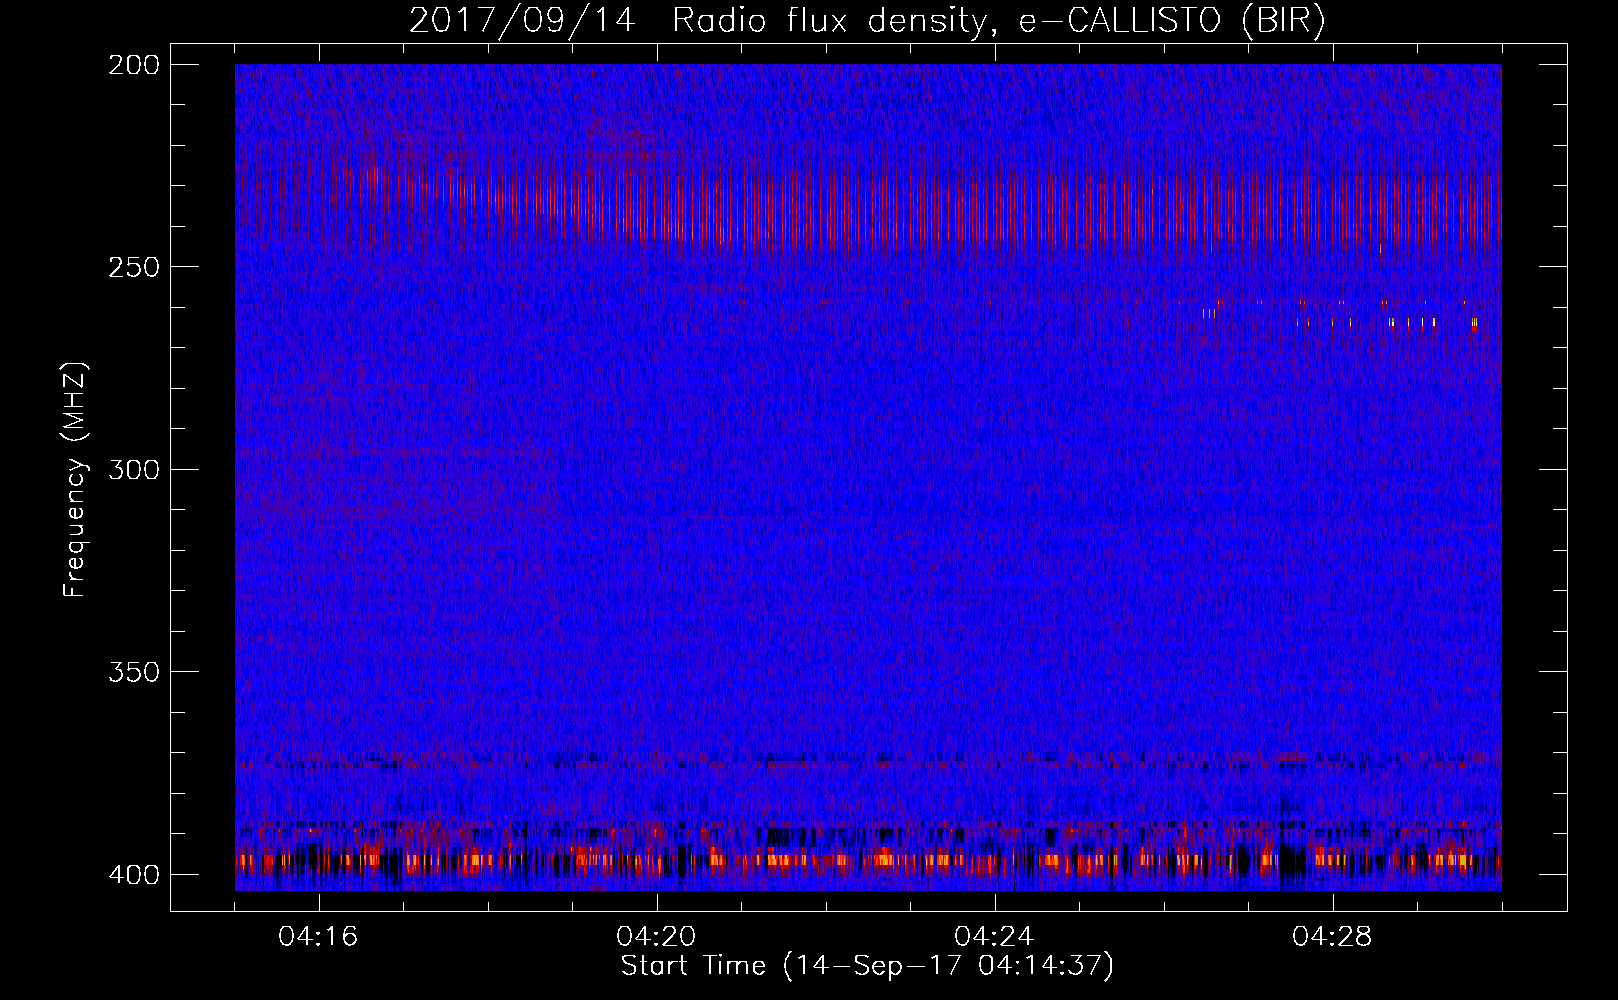Click the 04:28 time tick label

pyautogui.click(x=1332, y=937)
